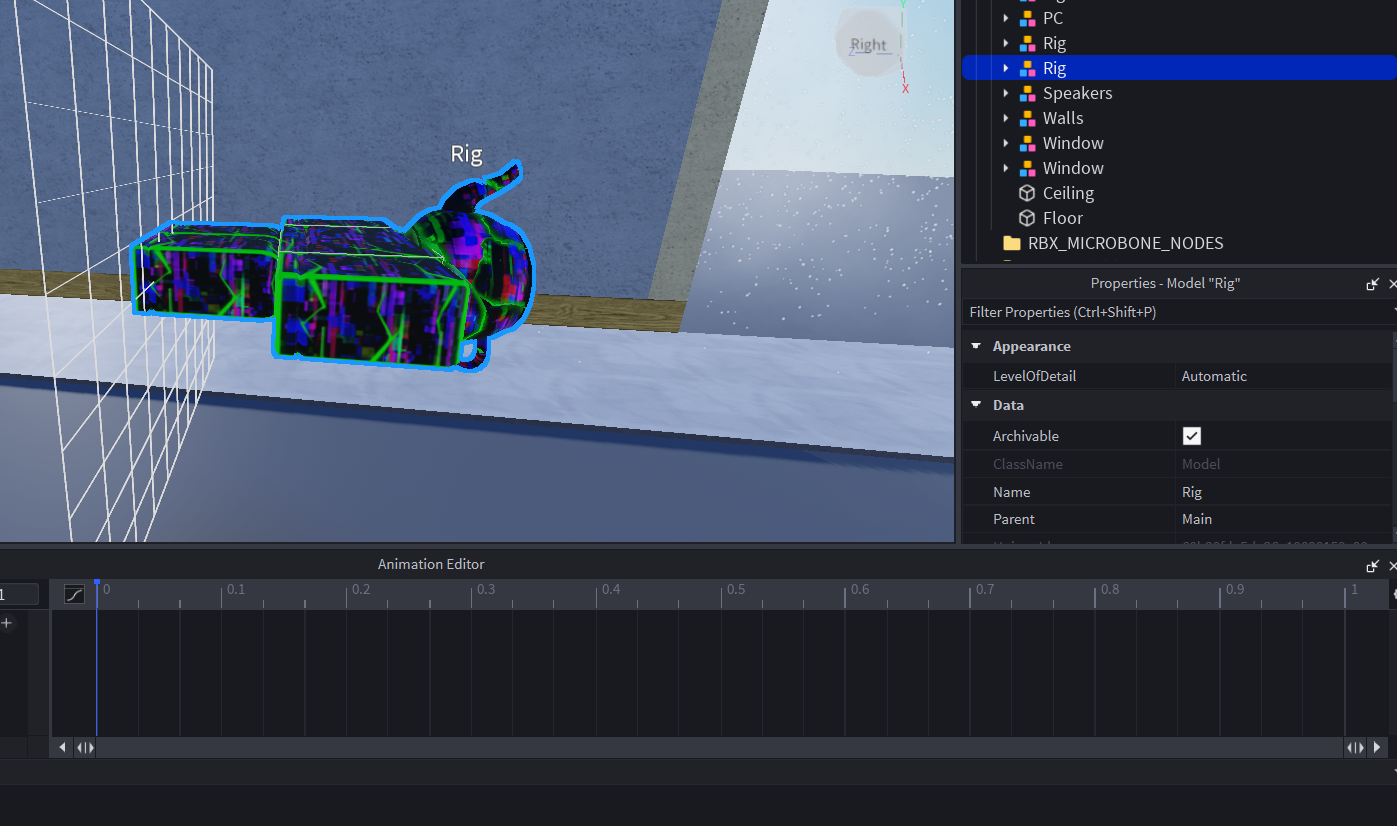Expand the Speakers tree node

pyautogui.click(x=1005, y=93)
